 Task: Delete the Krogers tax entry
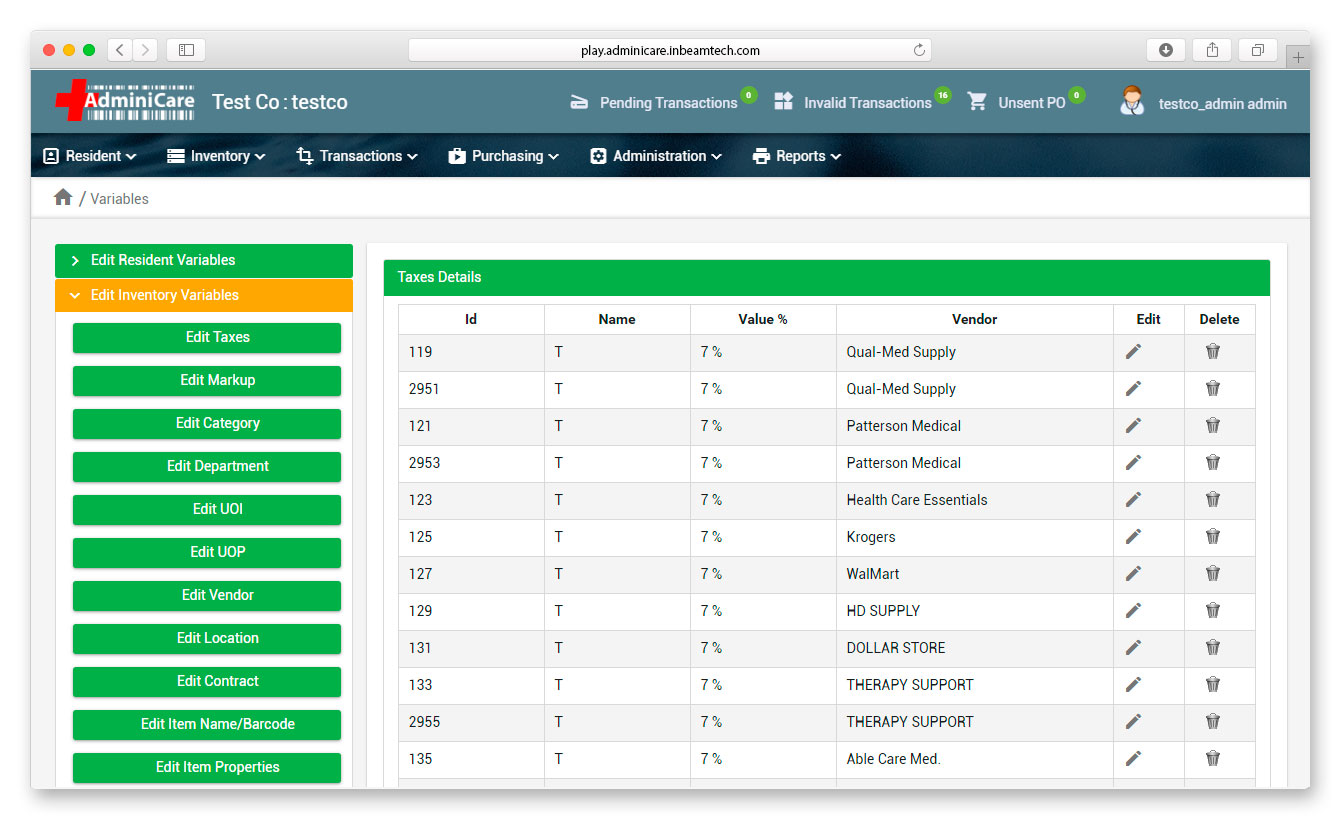point(1212,537)
